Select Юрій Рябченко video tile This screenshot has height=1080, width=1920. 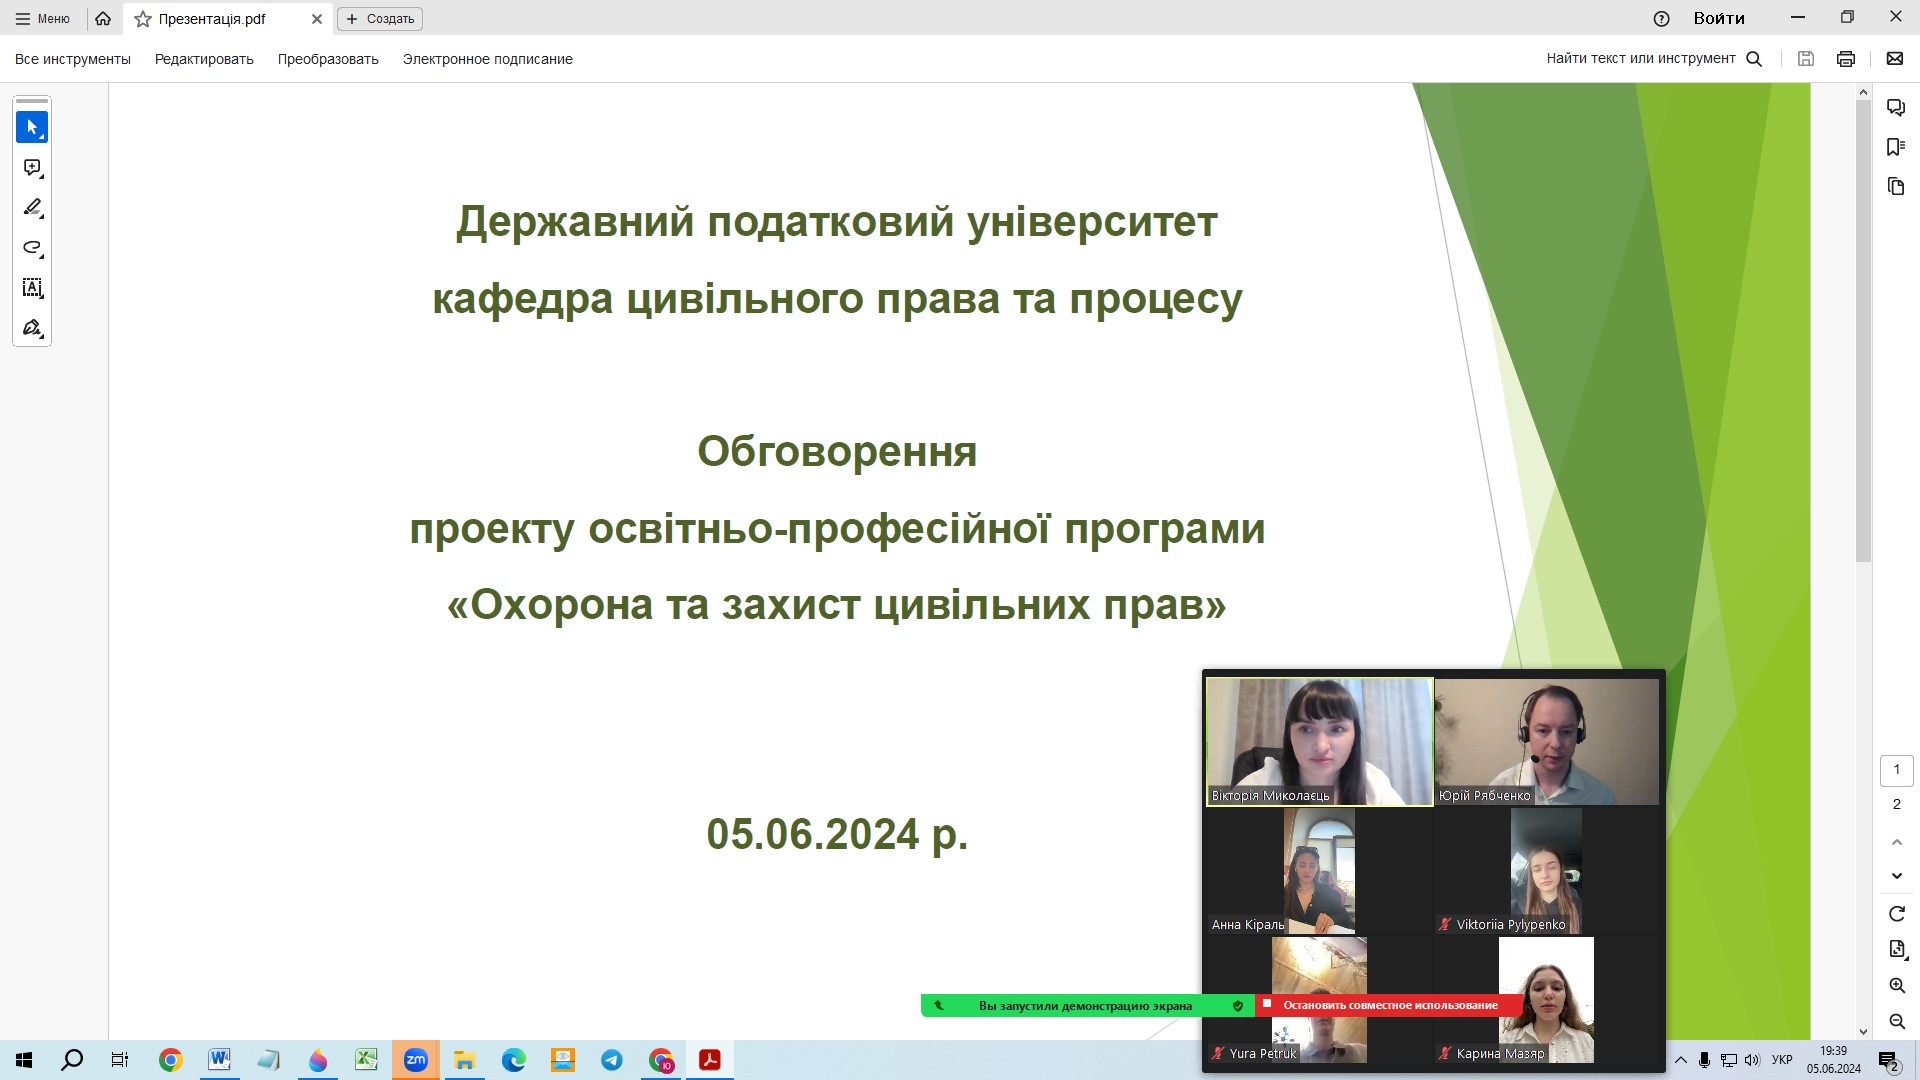point(1547,741)
